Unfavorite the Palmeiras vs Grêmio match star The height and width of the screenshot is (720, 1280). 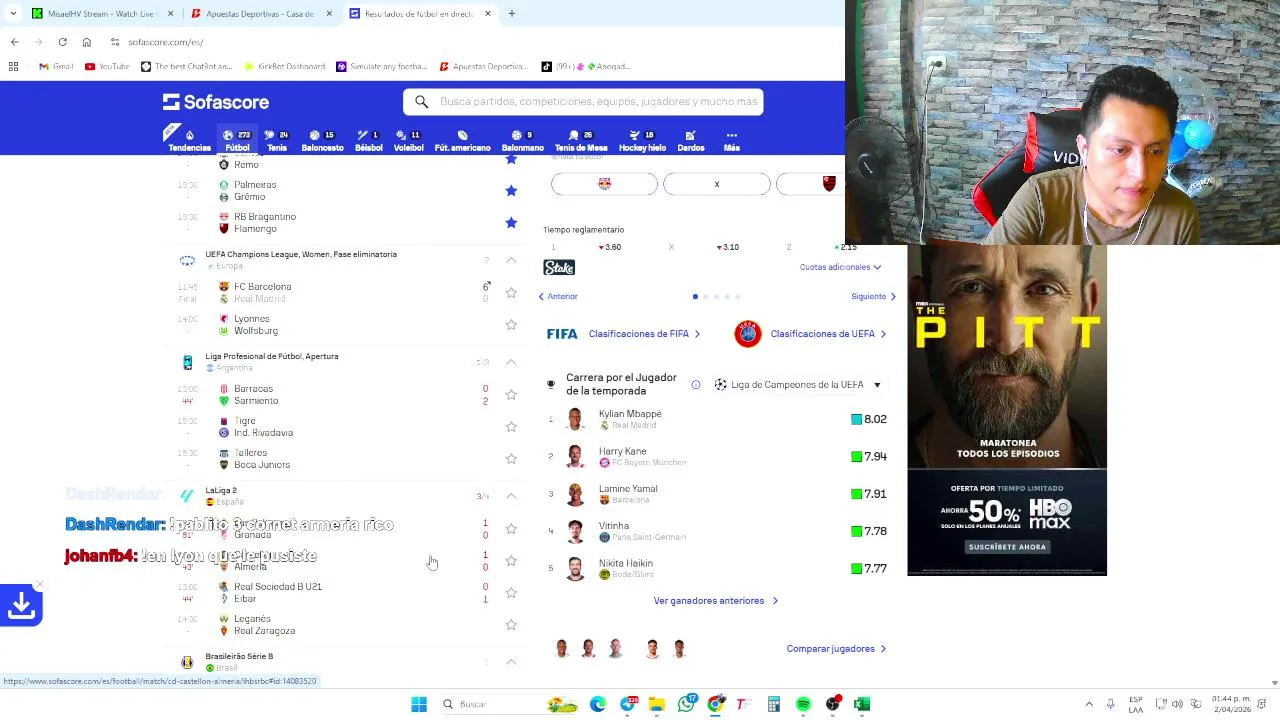(511, 190)
